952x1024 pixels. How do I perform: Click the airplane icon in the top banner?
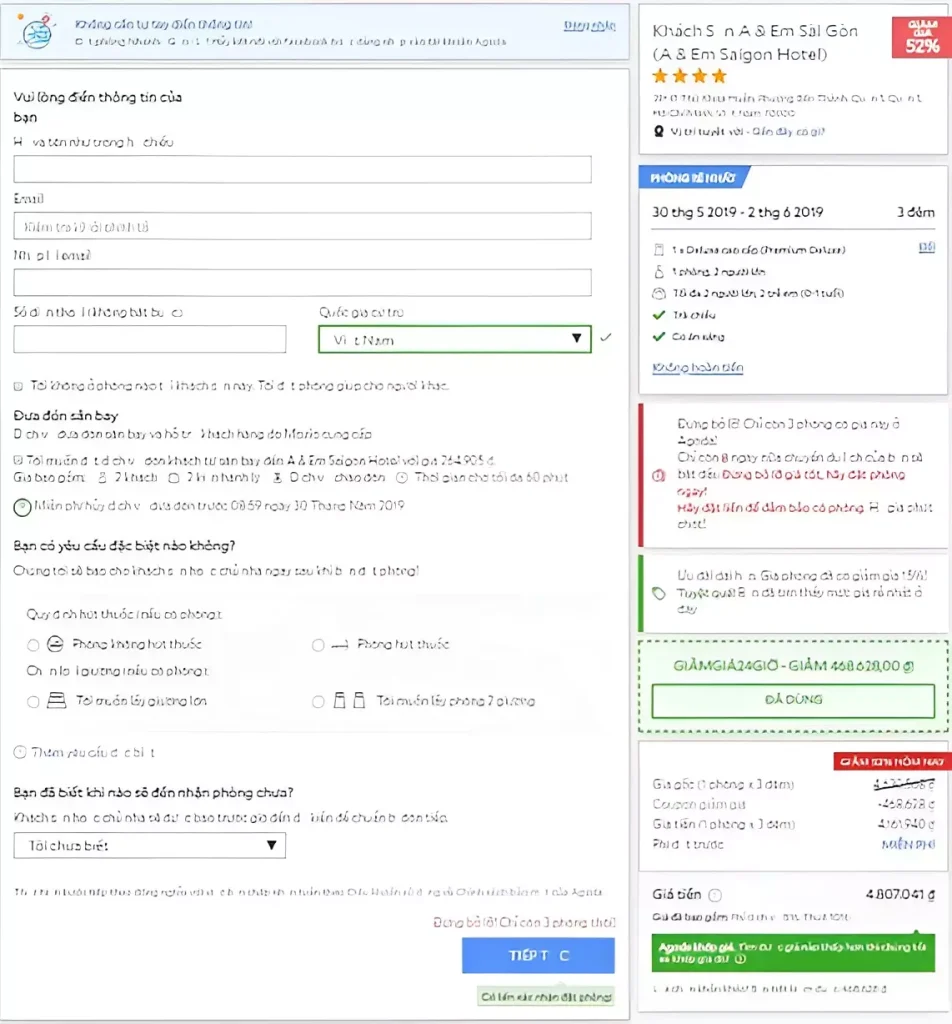coord(36,31)
